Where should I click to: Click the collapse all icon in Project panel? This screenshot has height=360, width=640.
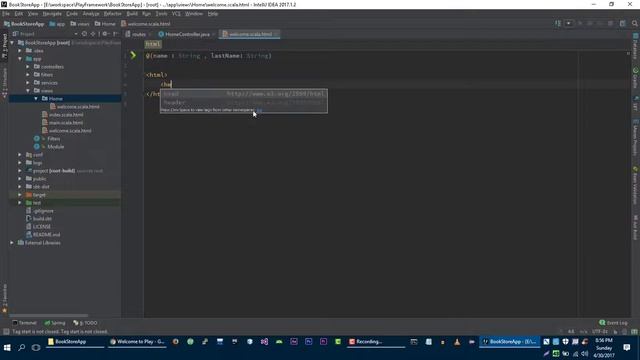pyautogui.click(x=93, y=34)
